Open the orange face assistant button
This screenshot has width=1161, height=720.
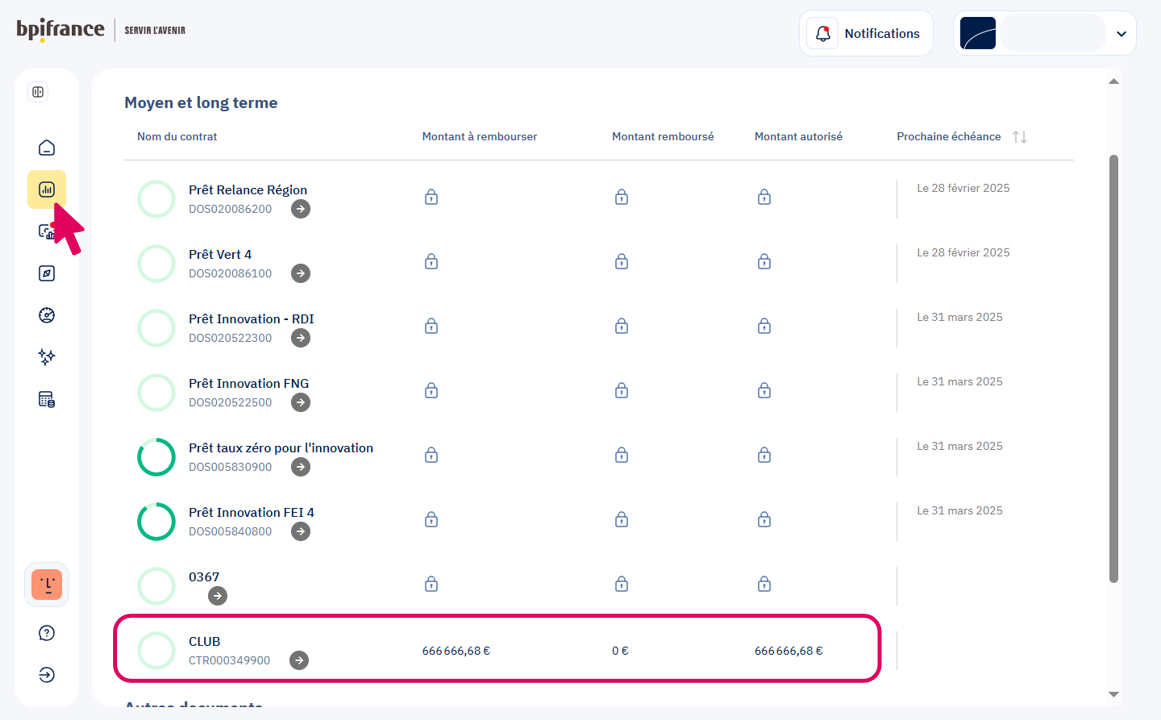tap(46, 584)
